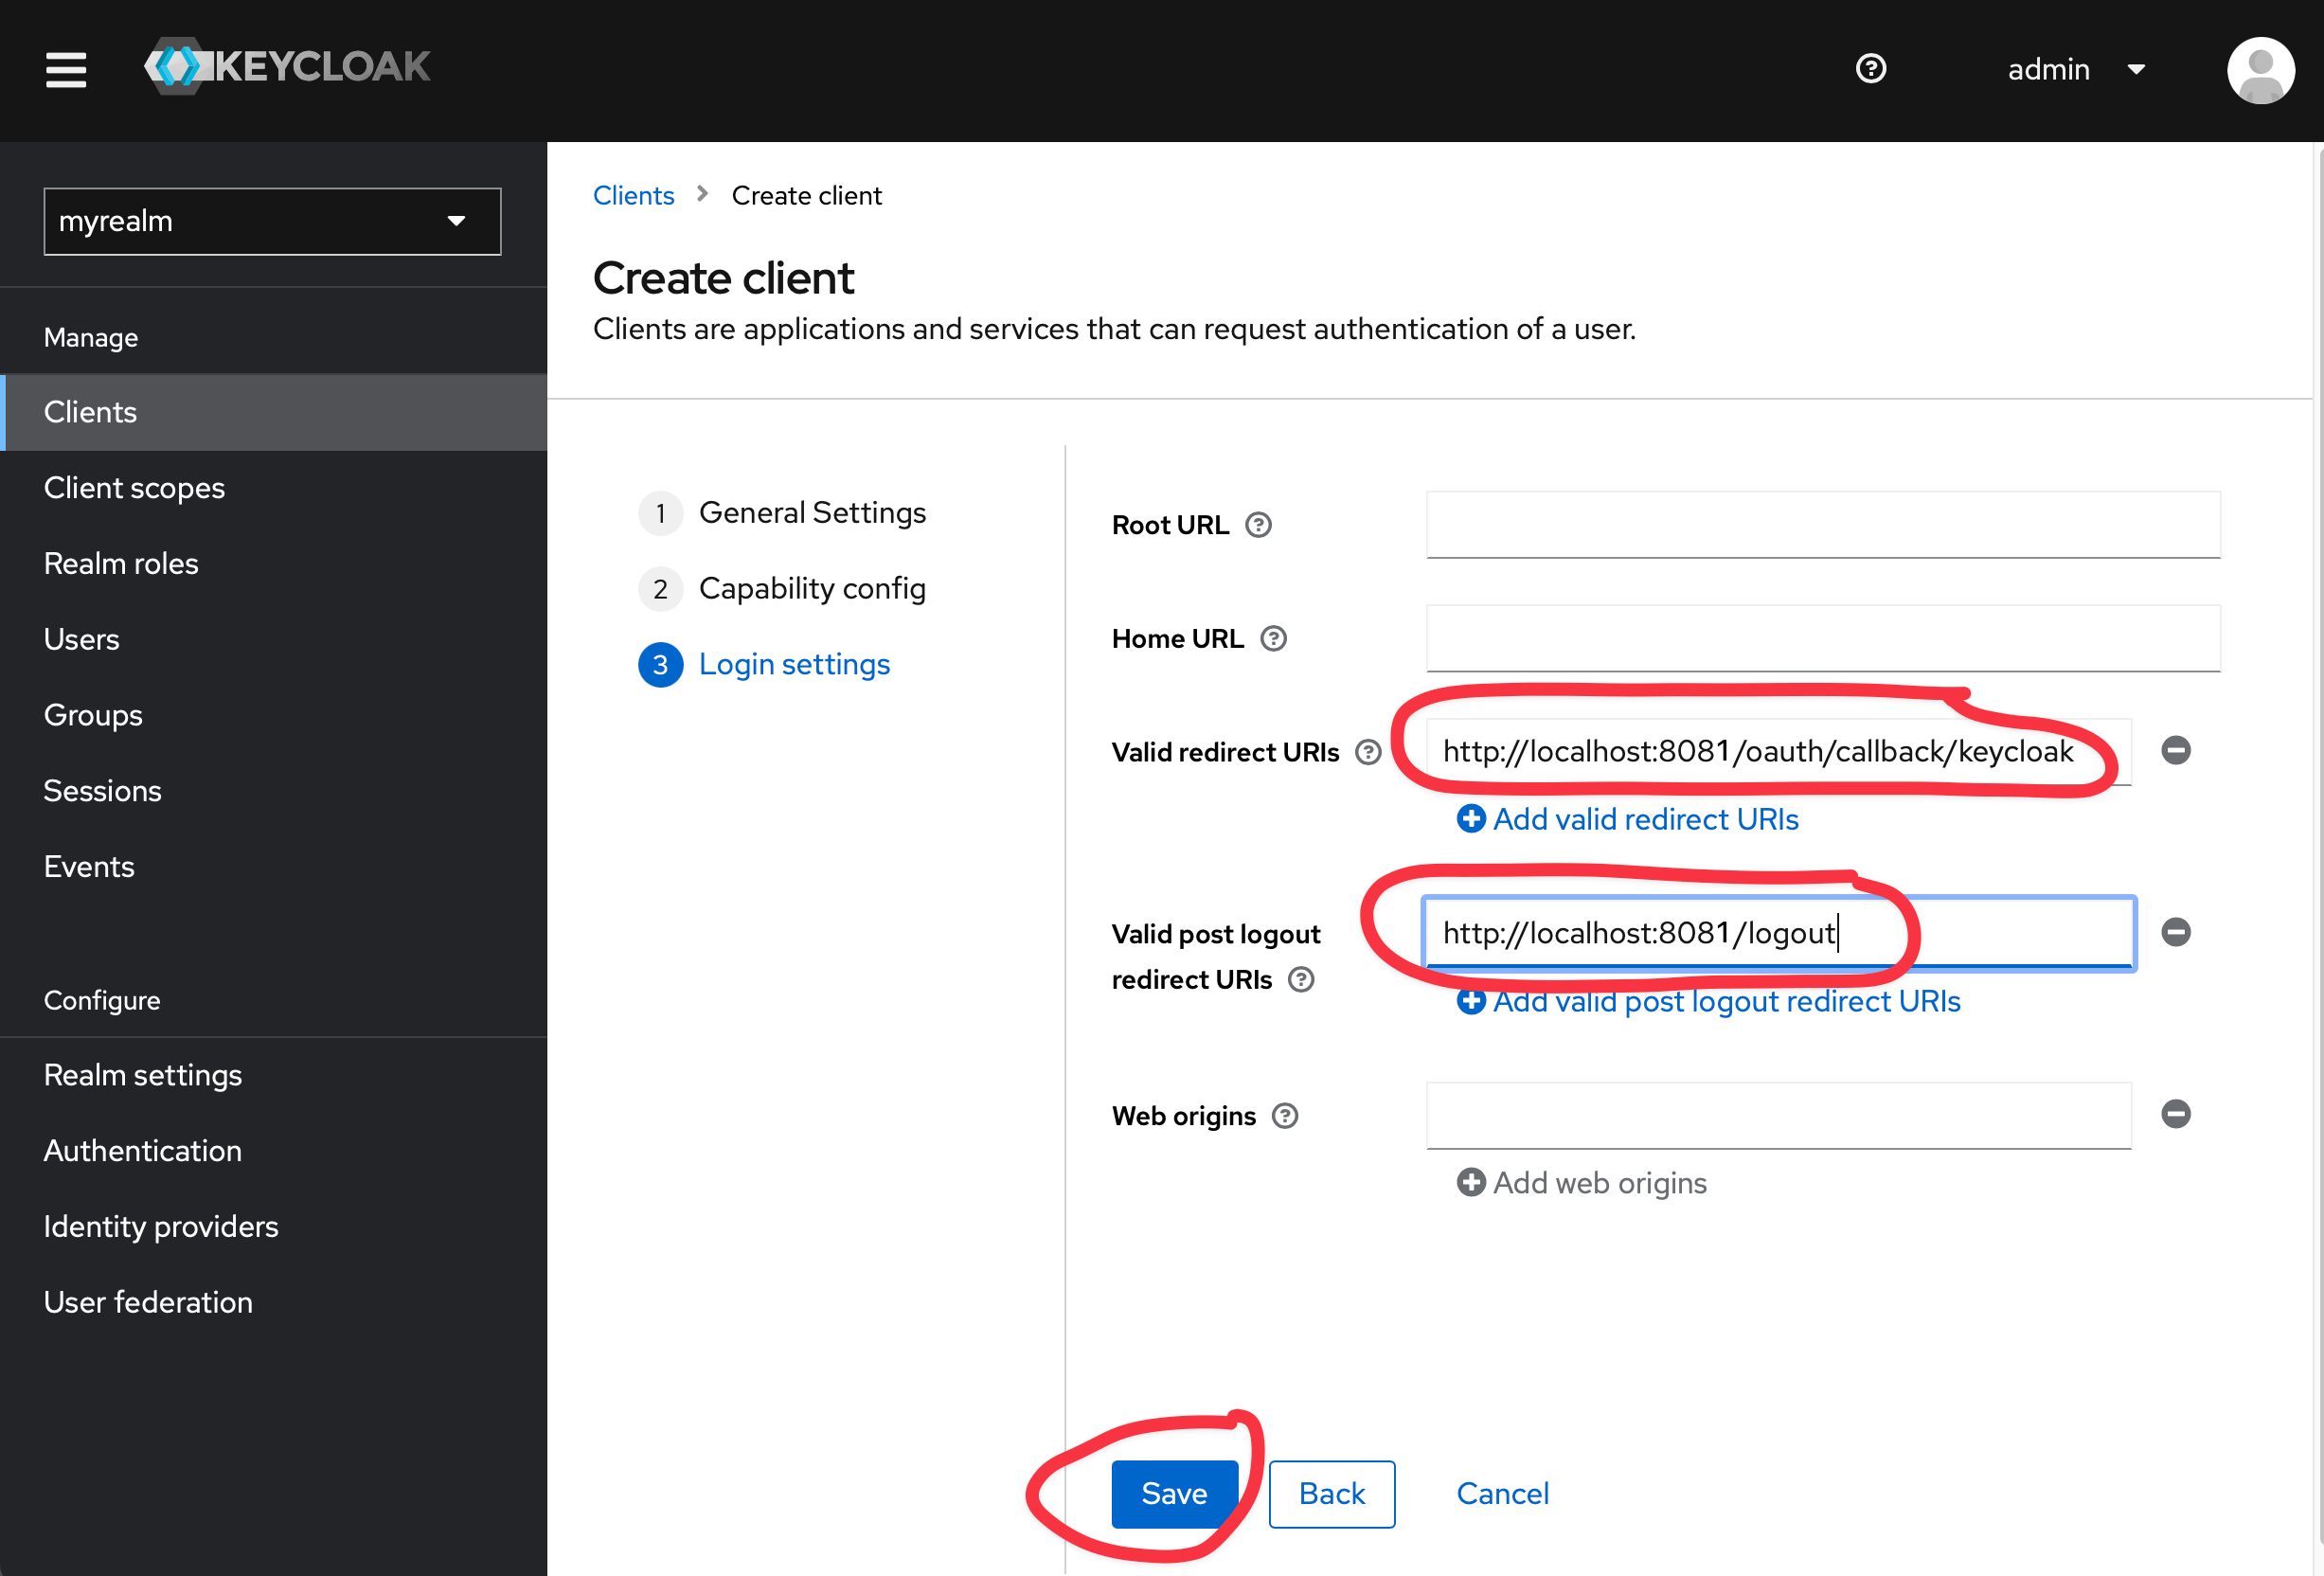Click the Clients navigation menu item
2324x1576 pixels.
pyautogui.click(x=90, y=410)
